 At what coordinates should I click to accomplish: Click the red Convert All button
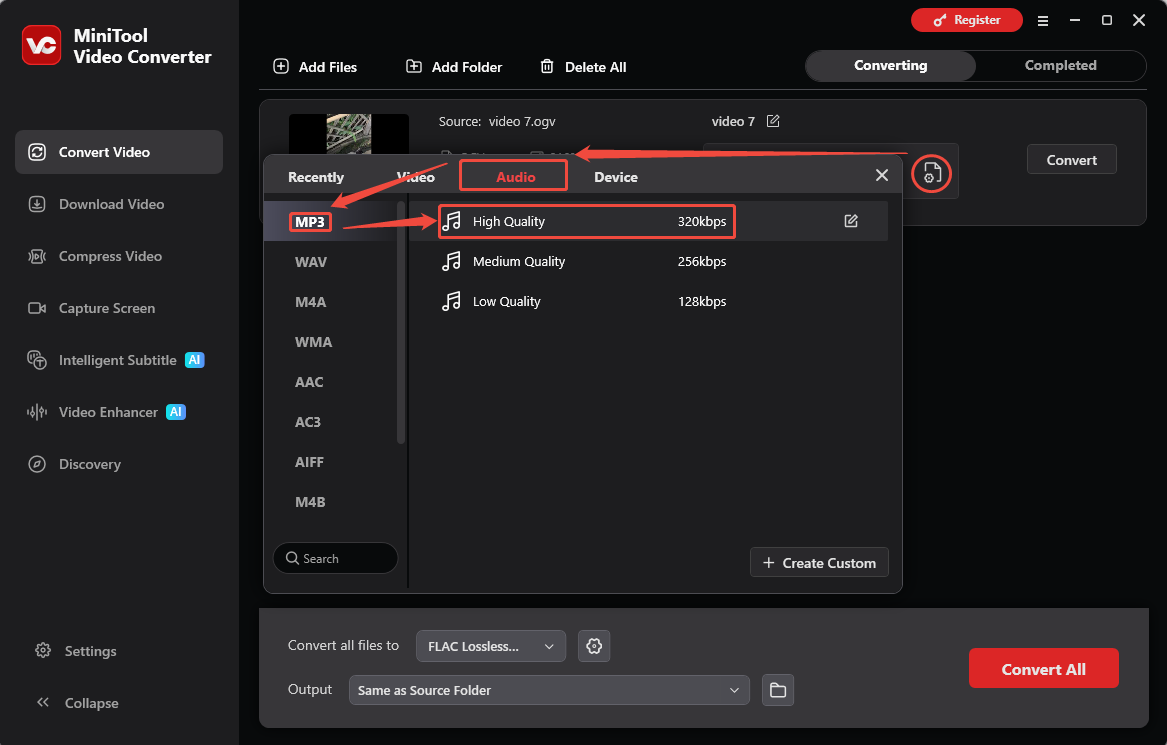[x=1043, y=668]
